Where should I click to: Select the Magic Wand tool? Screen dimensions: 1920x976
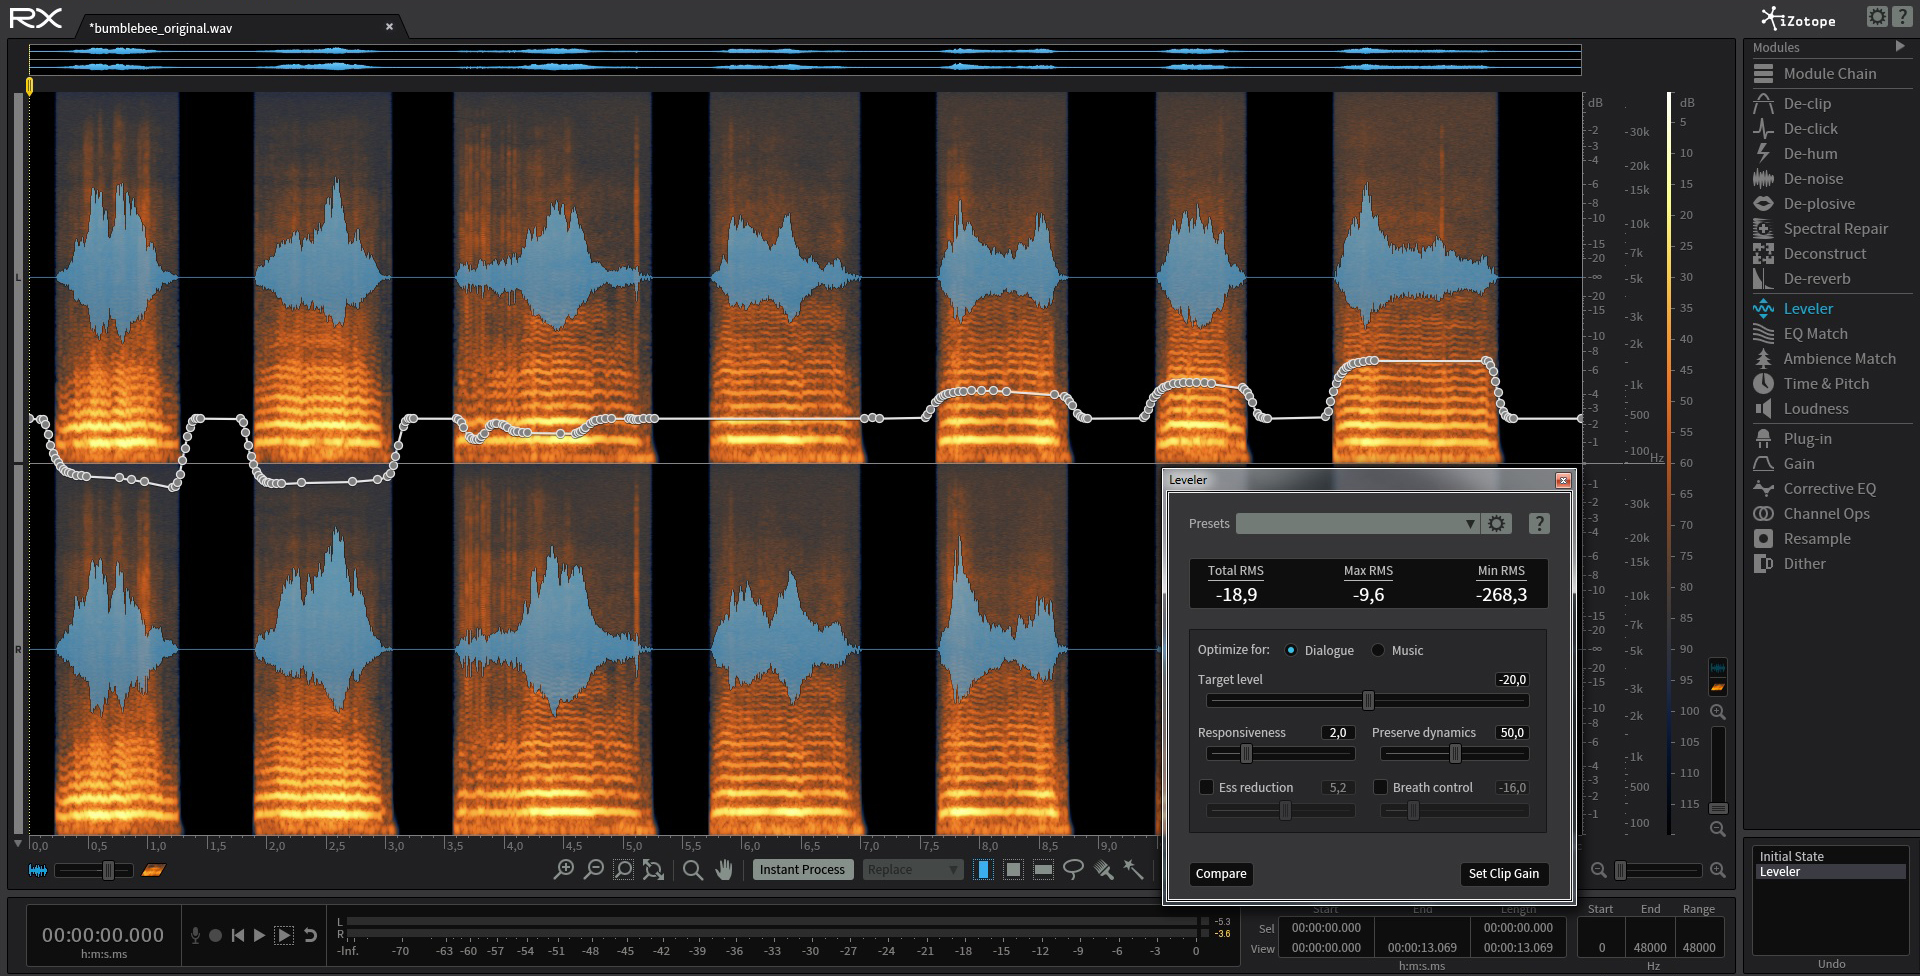pos(1133,870)
